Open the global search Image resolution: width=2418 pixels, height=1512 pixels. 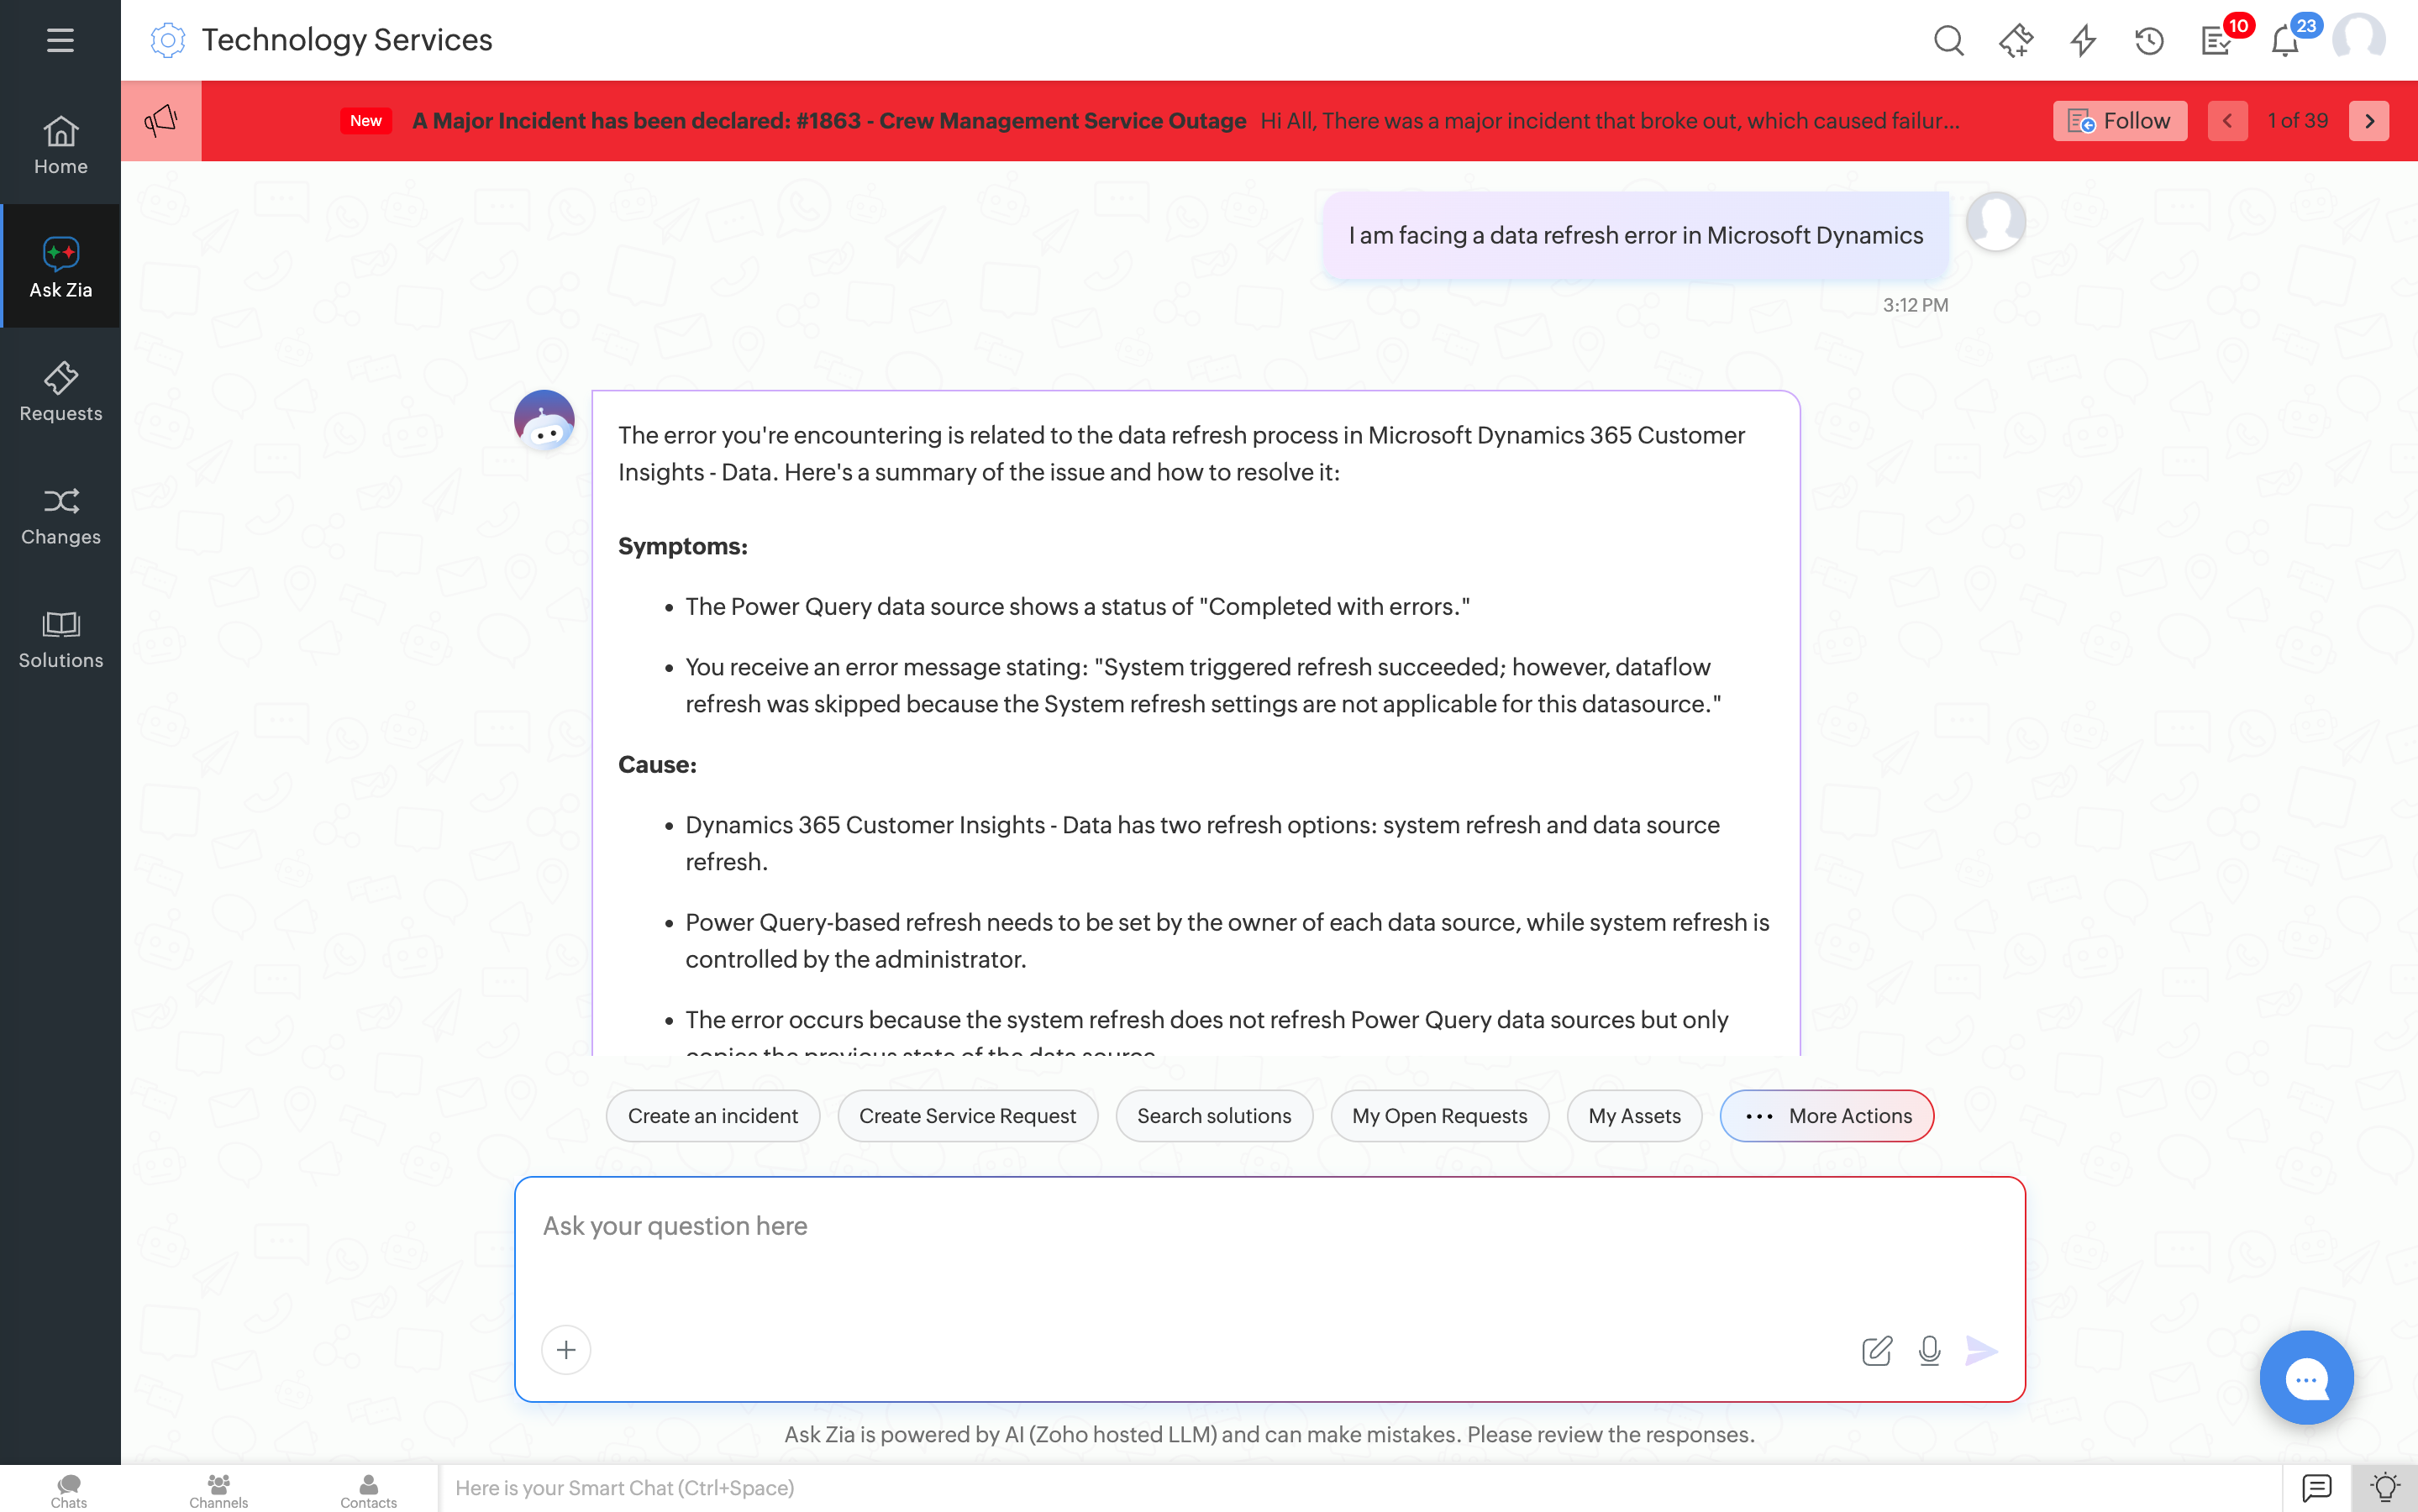[1948, 40]
